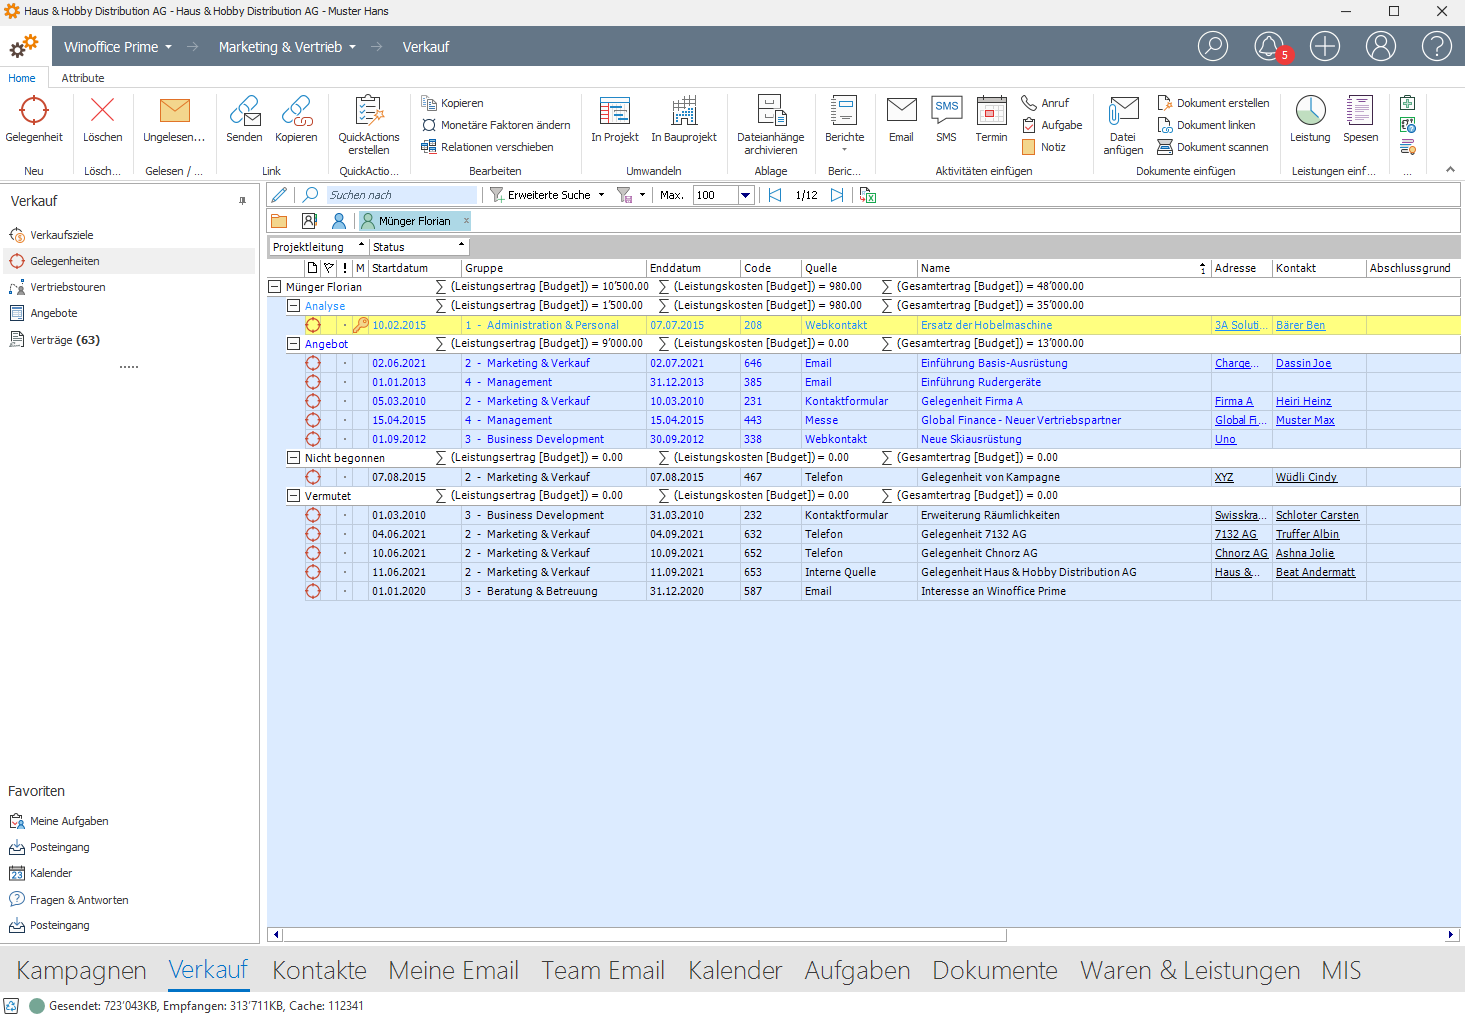Click the horizontal scrollbar under the grid
The width and height of the screenshot is (1465, 1018).
click(645, 935)
